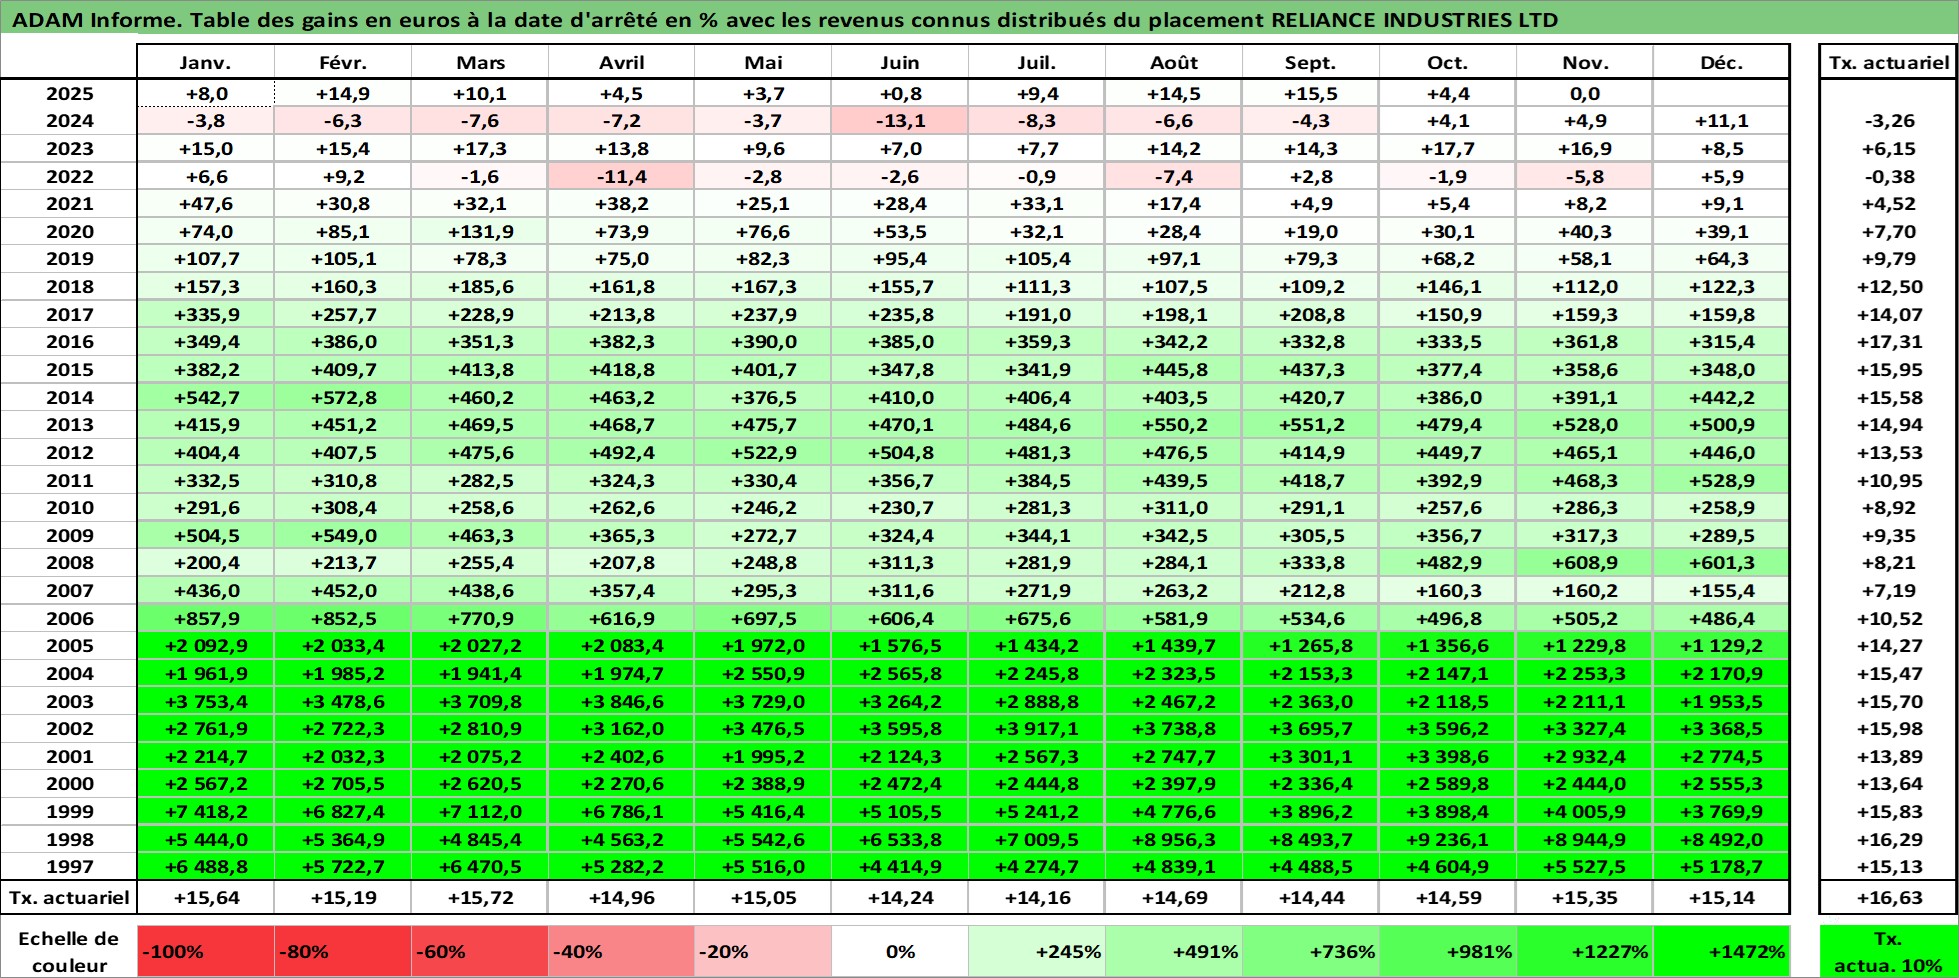This screenshot has width=1959, height=978.
Task: Click the -100% red color scale swatch
Action: [205, 952]
